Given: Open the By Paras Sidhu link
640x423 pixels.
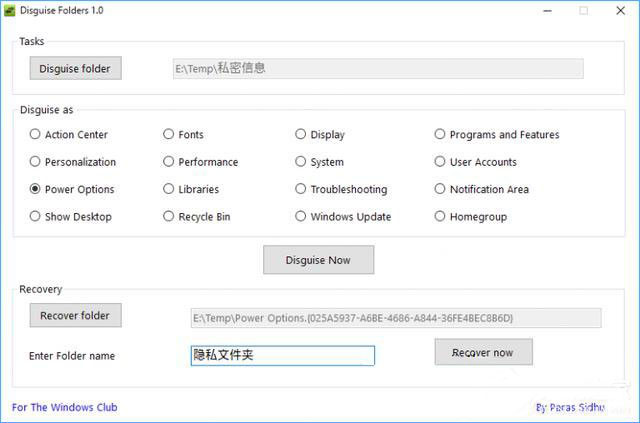Looking at the screenshot, I should pyautogui.click(x=570, y=407).
